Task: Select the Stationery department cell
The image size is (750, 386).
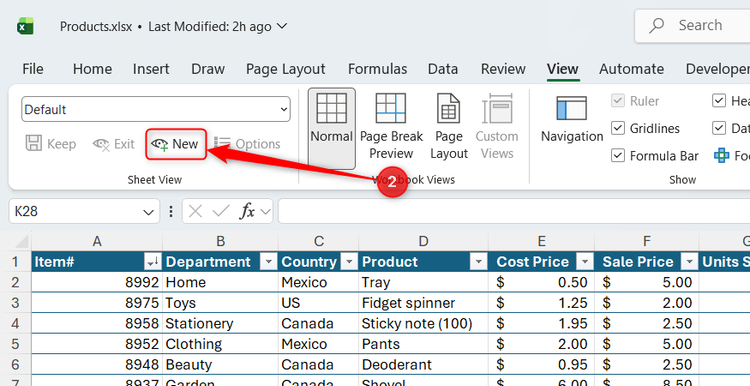Action: [x=221, y=323]
